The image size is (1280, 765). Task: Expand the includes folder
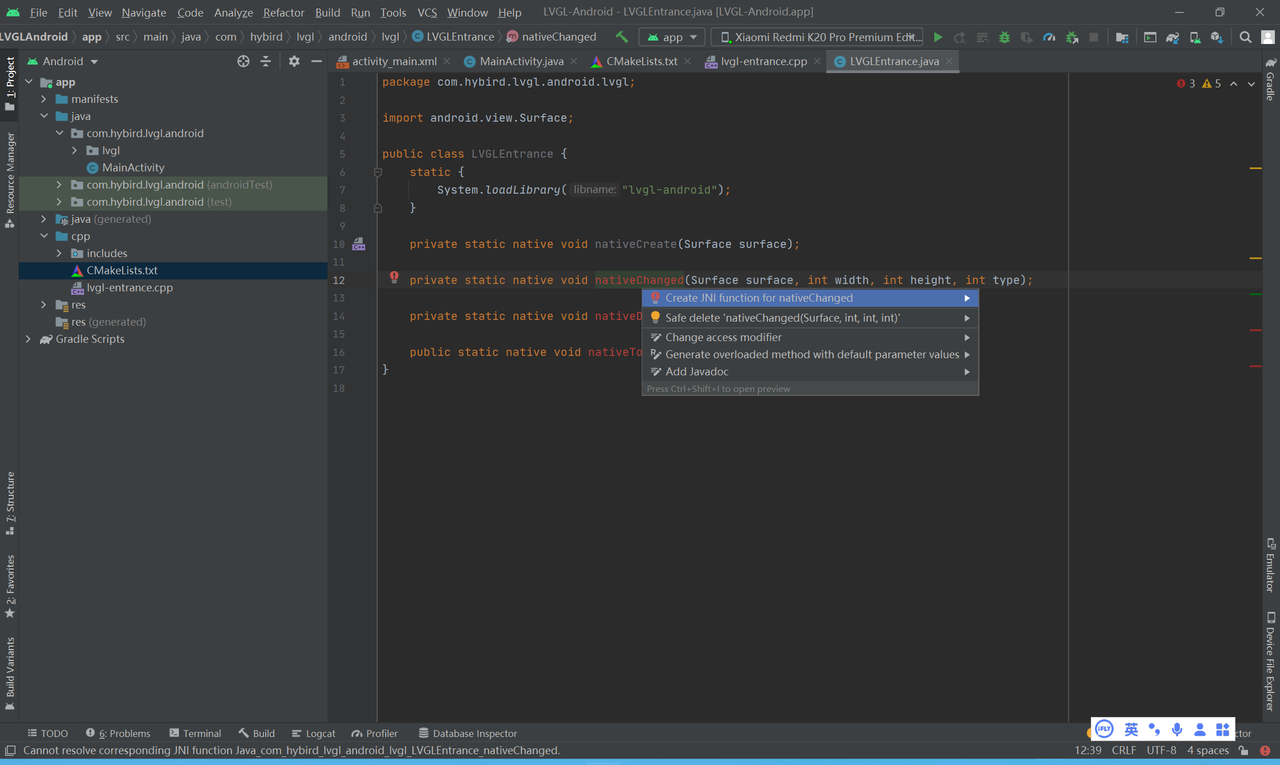point(59,253)
